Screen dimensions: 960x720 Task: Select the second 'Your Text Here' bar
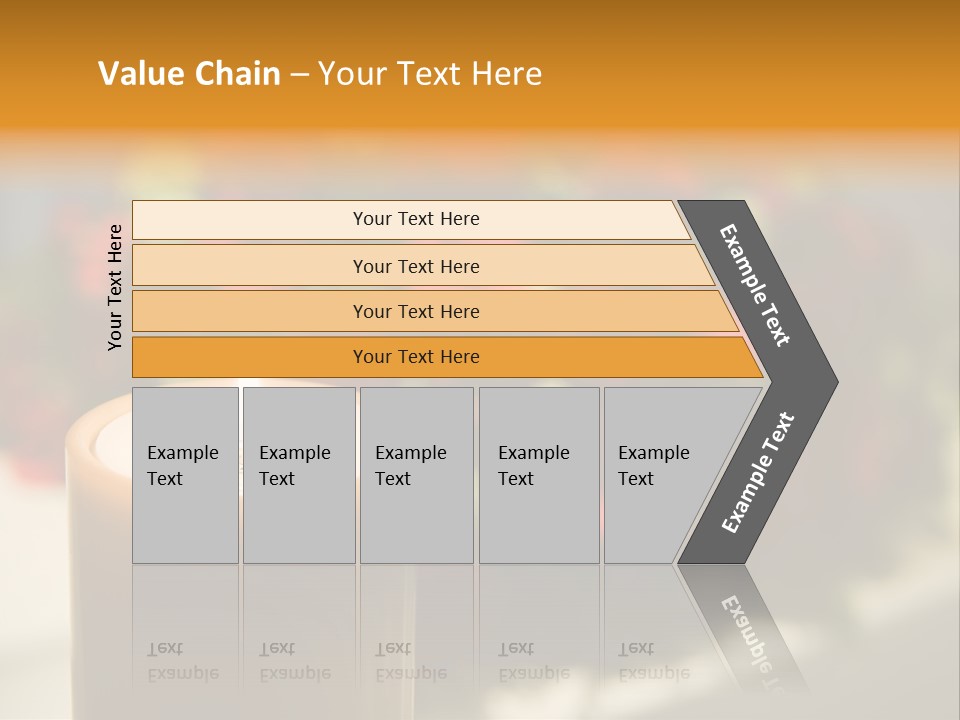tap(415, 266)
